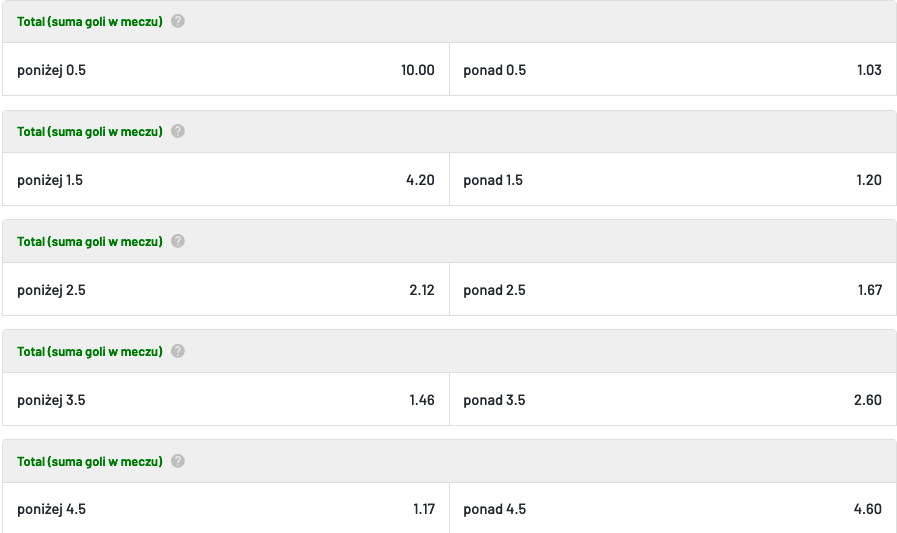897x533 pixels.
Task: Collapse Total header above poniżej 2.5
Action: [449, 241]
